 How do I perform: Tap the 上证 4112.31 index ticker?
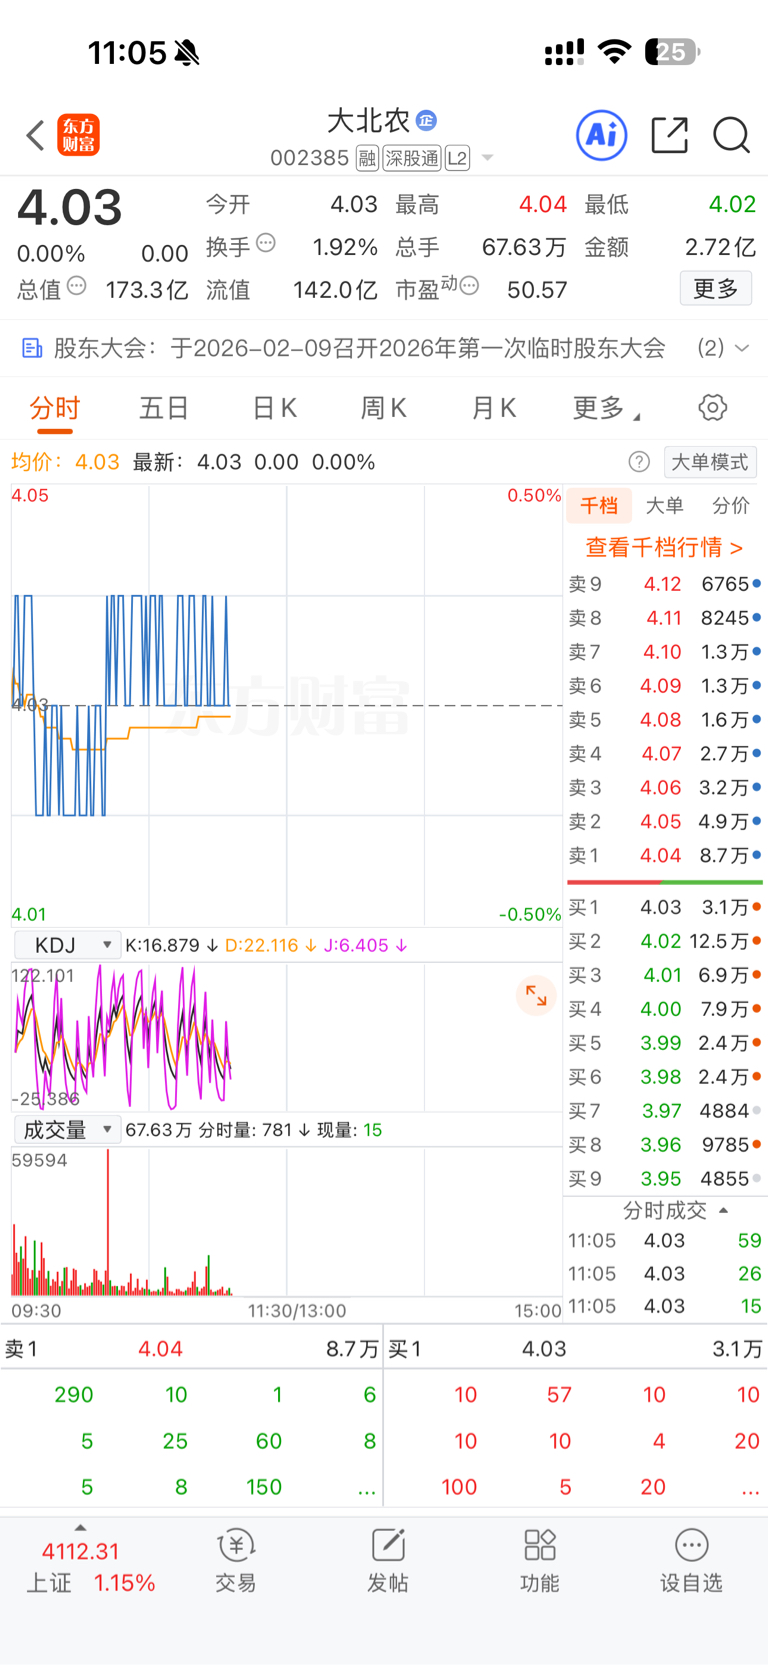click(89, 1566)
